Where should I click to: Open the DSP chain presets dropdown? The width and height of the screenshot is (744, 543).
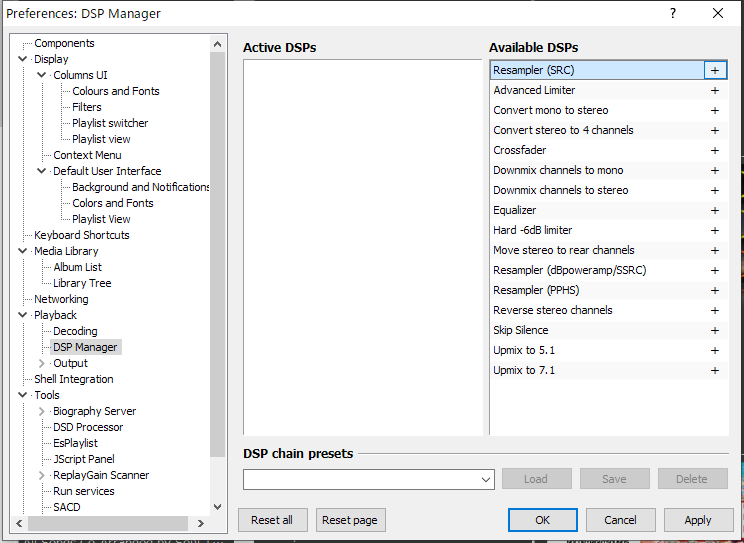(x=486, y=479)
